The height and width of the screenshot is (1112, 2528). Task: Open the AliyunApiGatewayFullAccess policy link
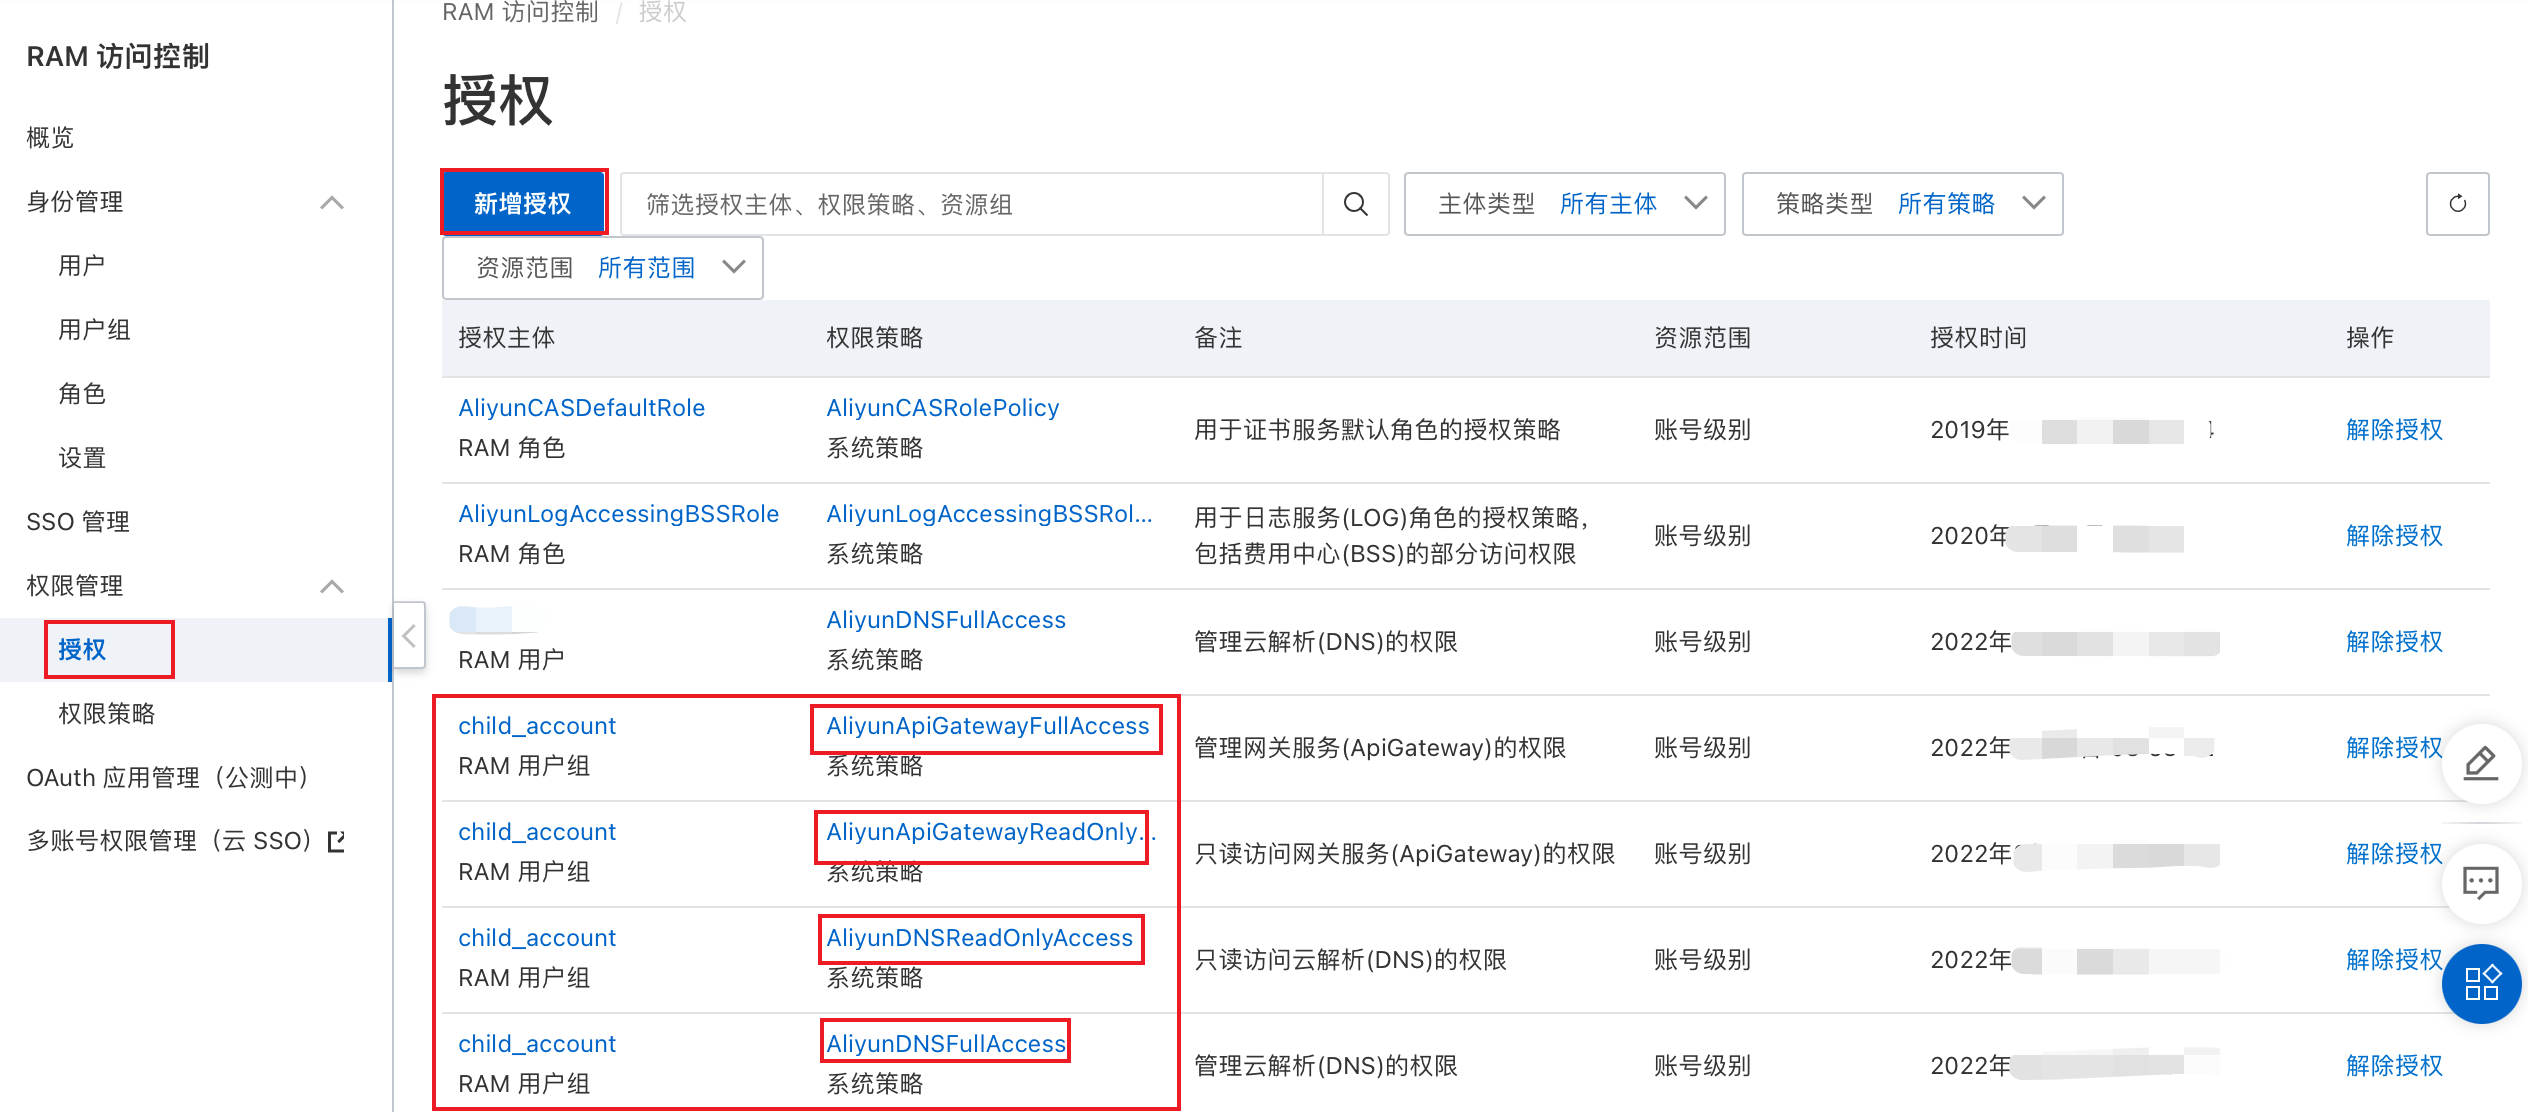[x=988, y=726]
